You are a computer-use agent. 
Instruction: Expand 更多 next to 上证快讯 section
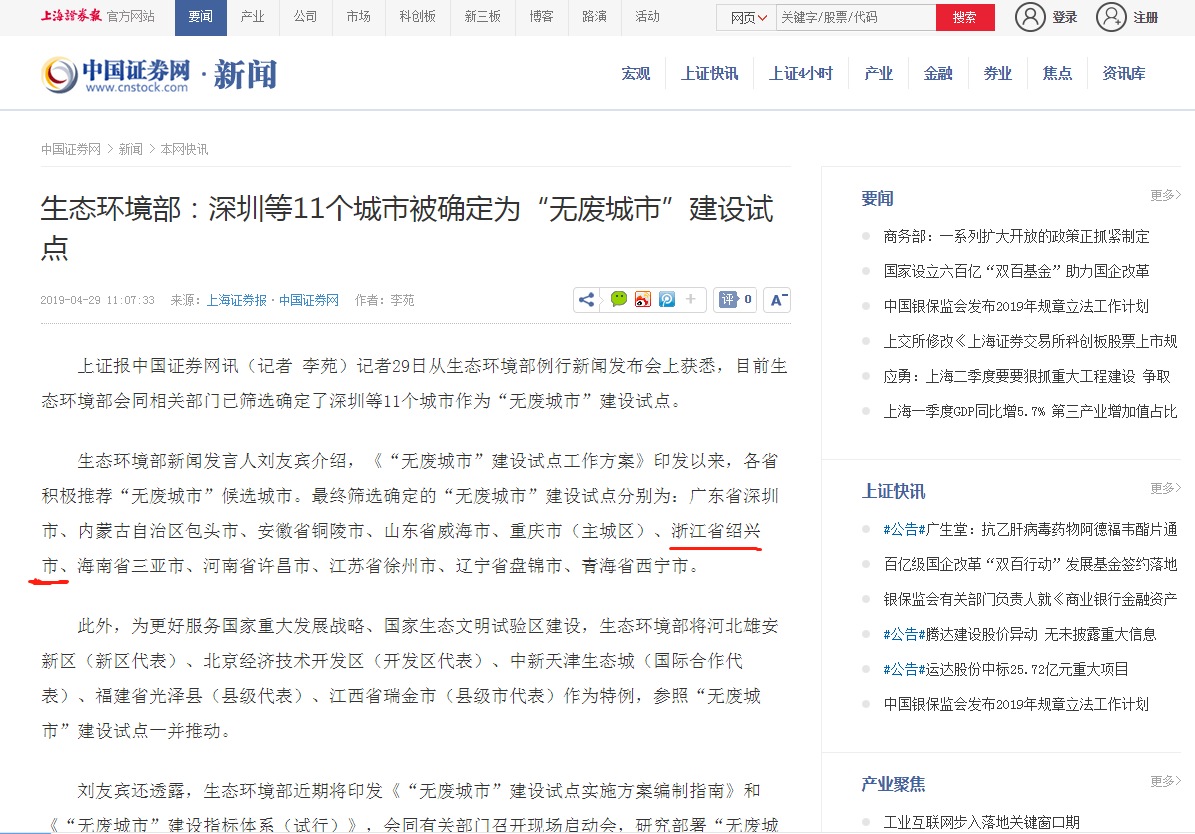pyautogui.click(x=1165, y=488)
